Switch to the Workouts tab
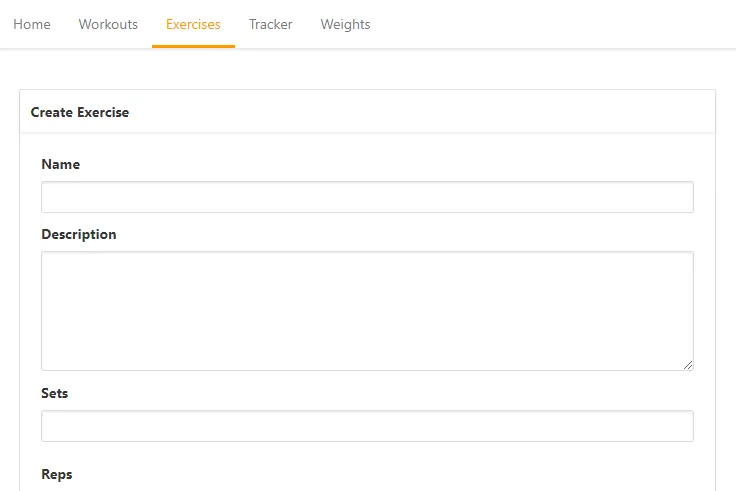The image size is (736, 491). pos(108,24)
